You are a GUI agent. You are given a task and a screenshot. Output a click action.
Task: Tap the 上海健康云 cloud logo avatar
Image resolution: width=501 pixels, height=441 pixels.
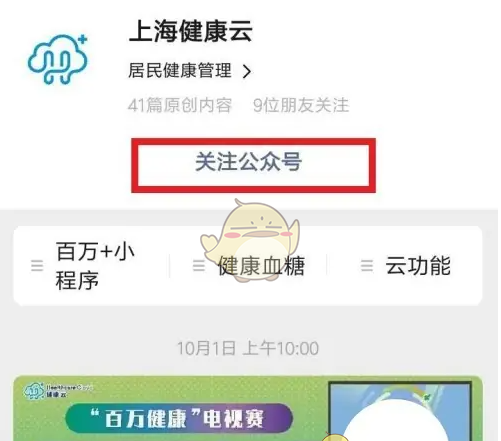[58, 59]
